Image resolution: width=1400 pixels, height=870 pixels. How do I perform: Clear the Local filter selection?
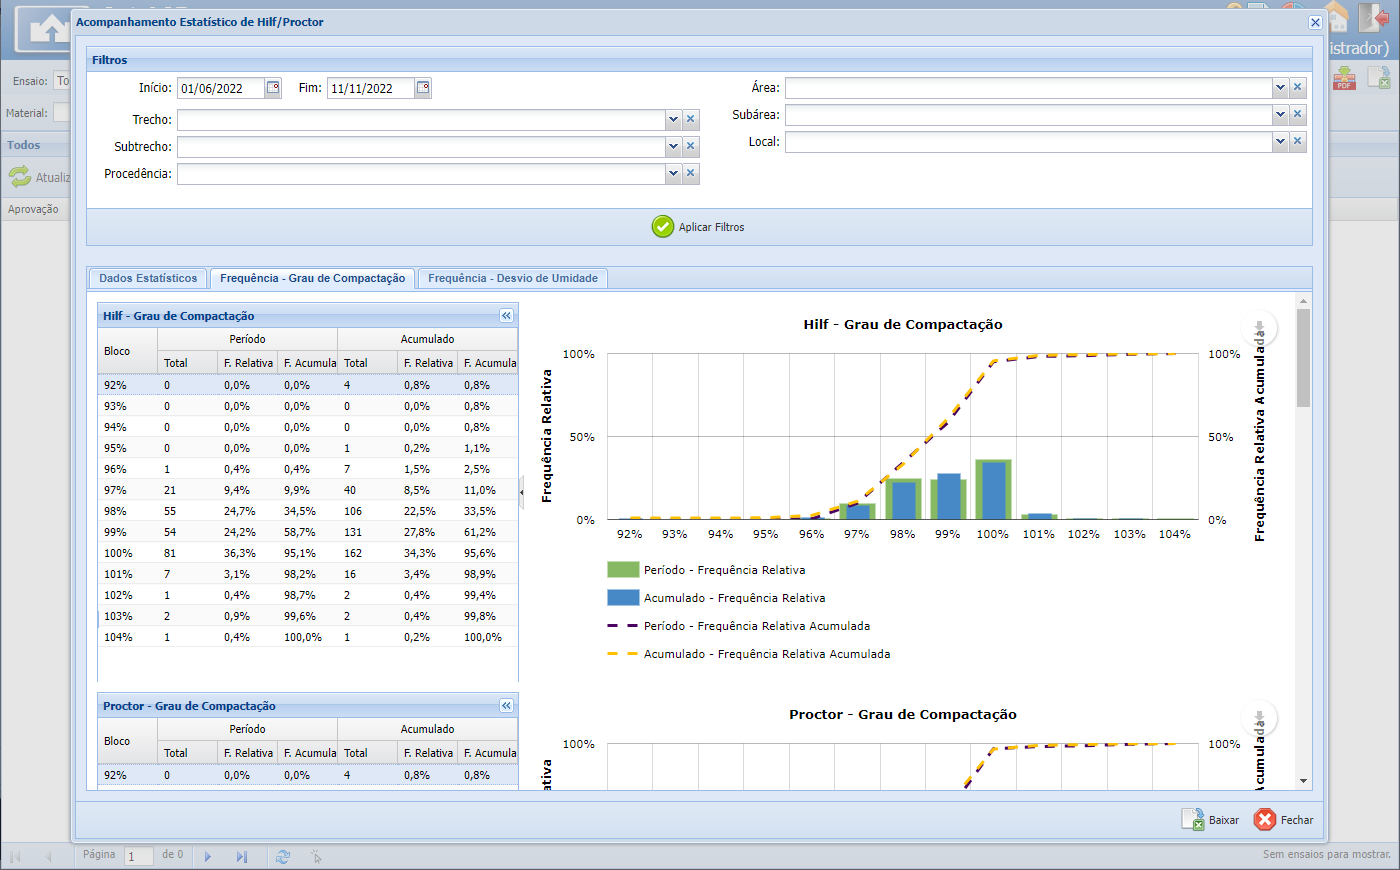click(x=1297, y=141)
